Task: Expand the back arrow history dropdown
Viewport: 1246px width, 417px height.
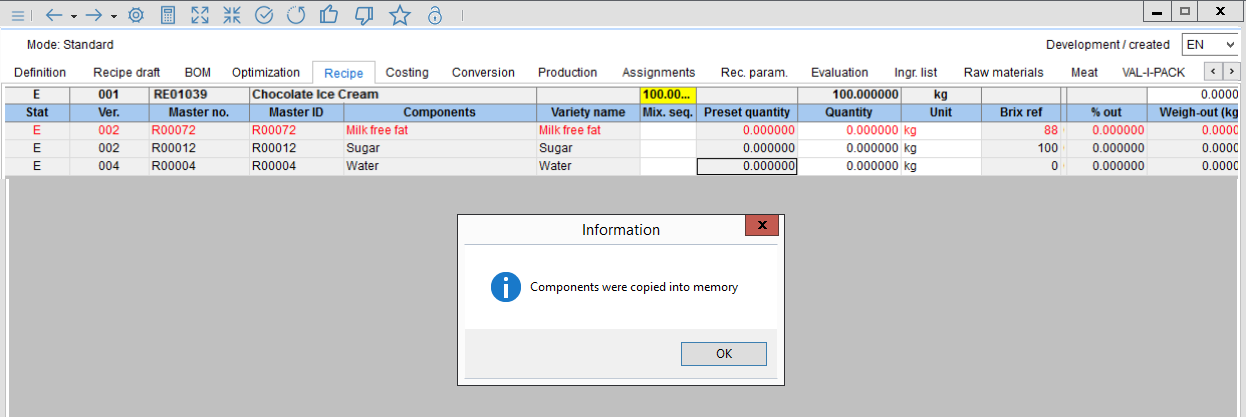Action: tap(73, 17)
